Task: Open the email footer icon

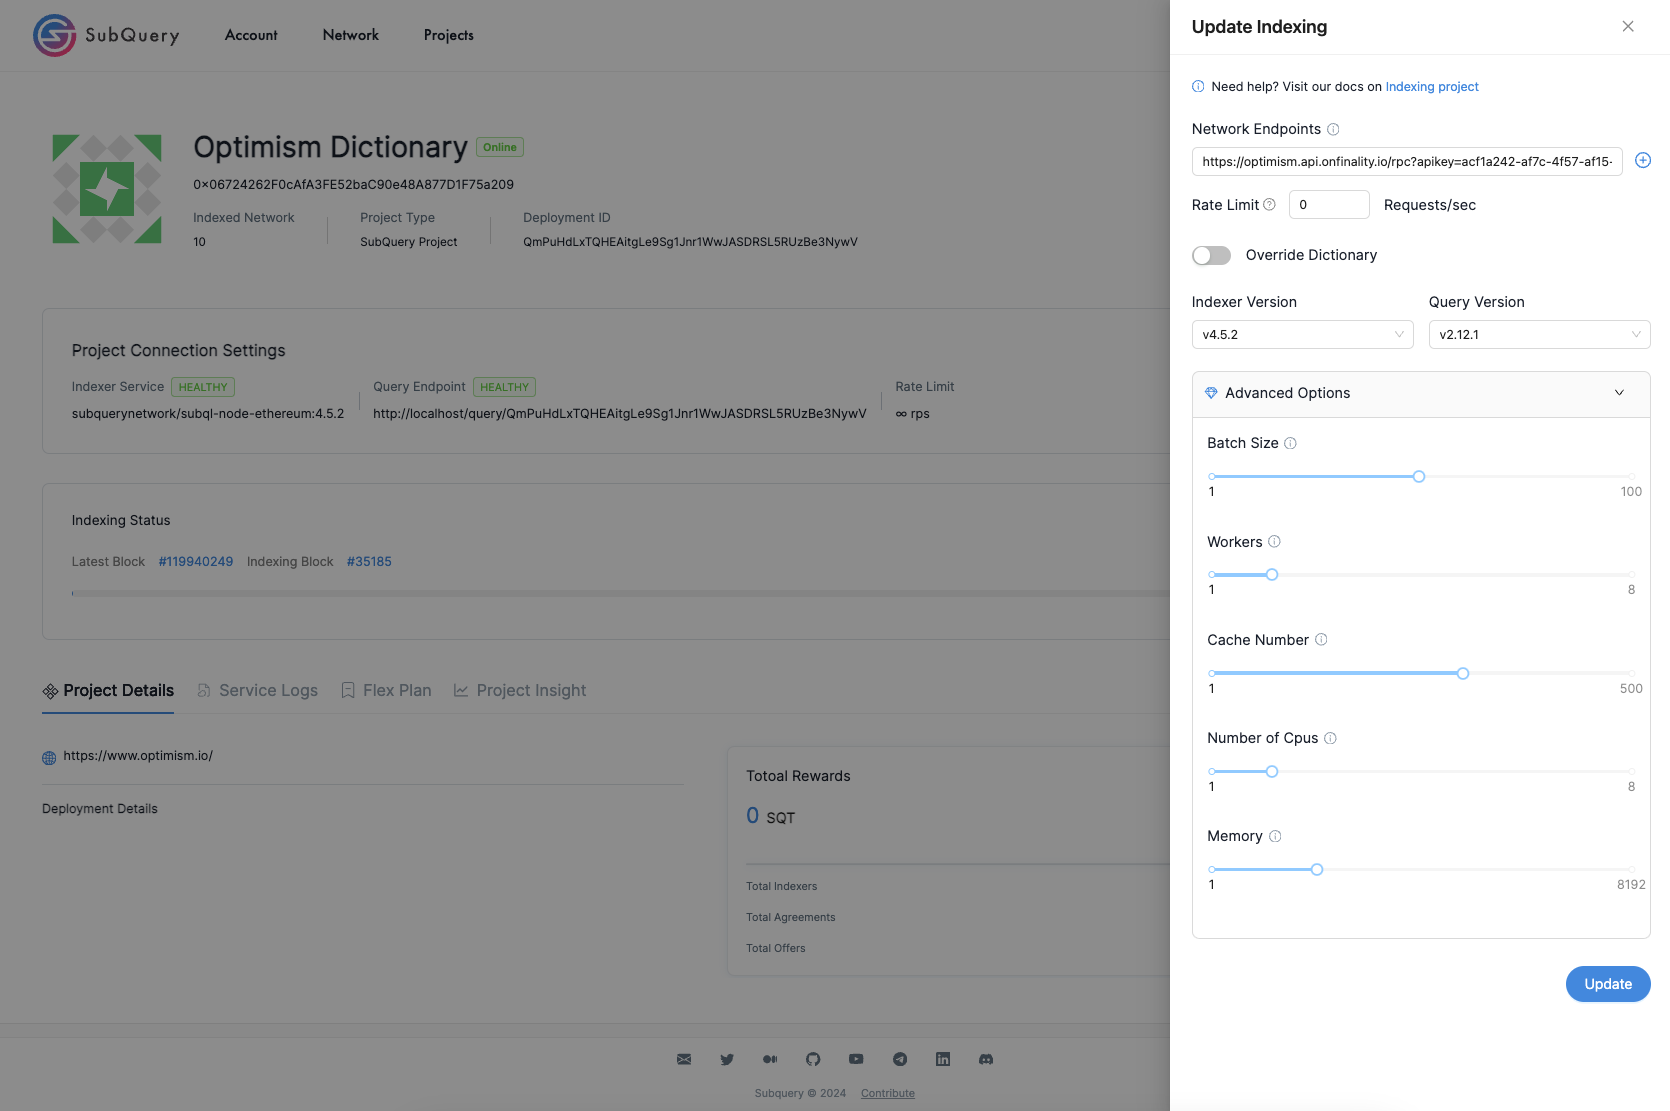Action: click(684, 1059)
